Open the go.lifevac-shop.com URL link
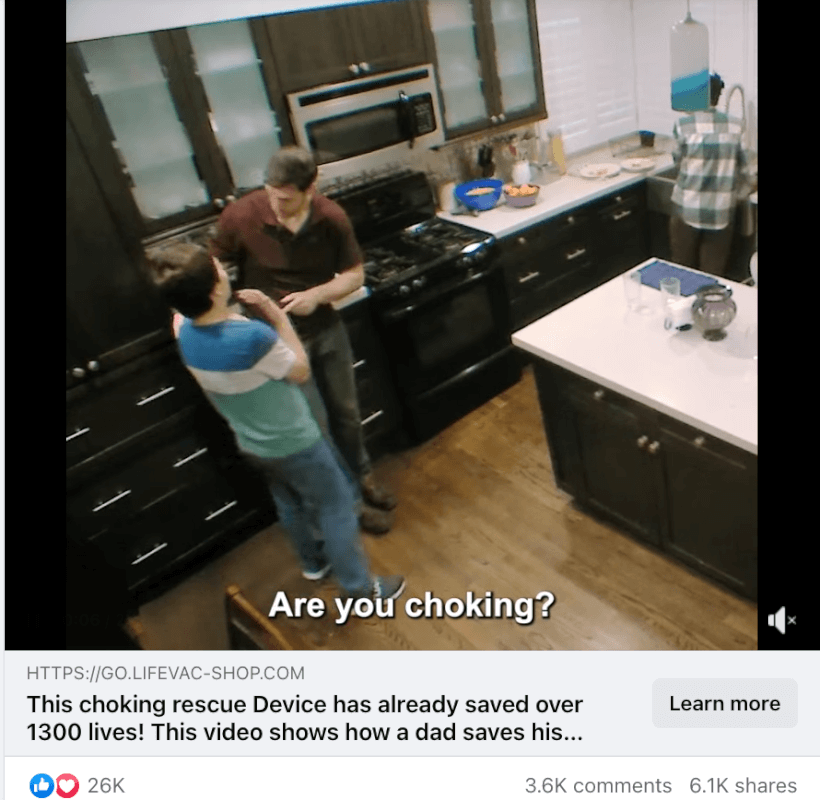820x800 pixels. (165, 673)
